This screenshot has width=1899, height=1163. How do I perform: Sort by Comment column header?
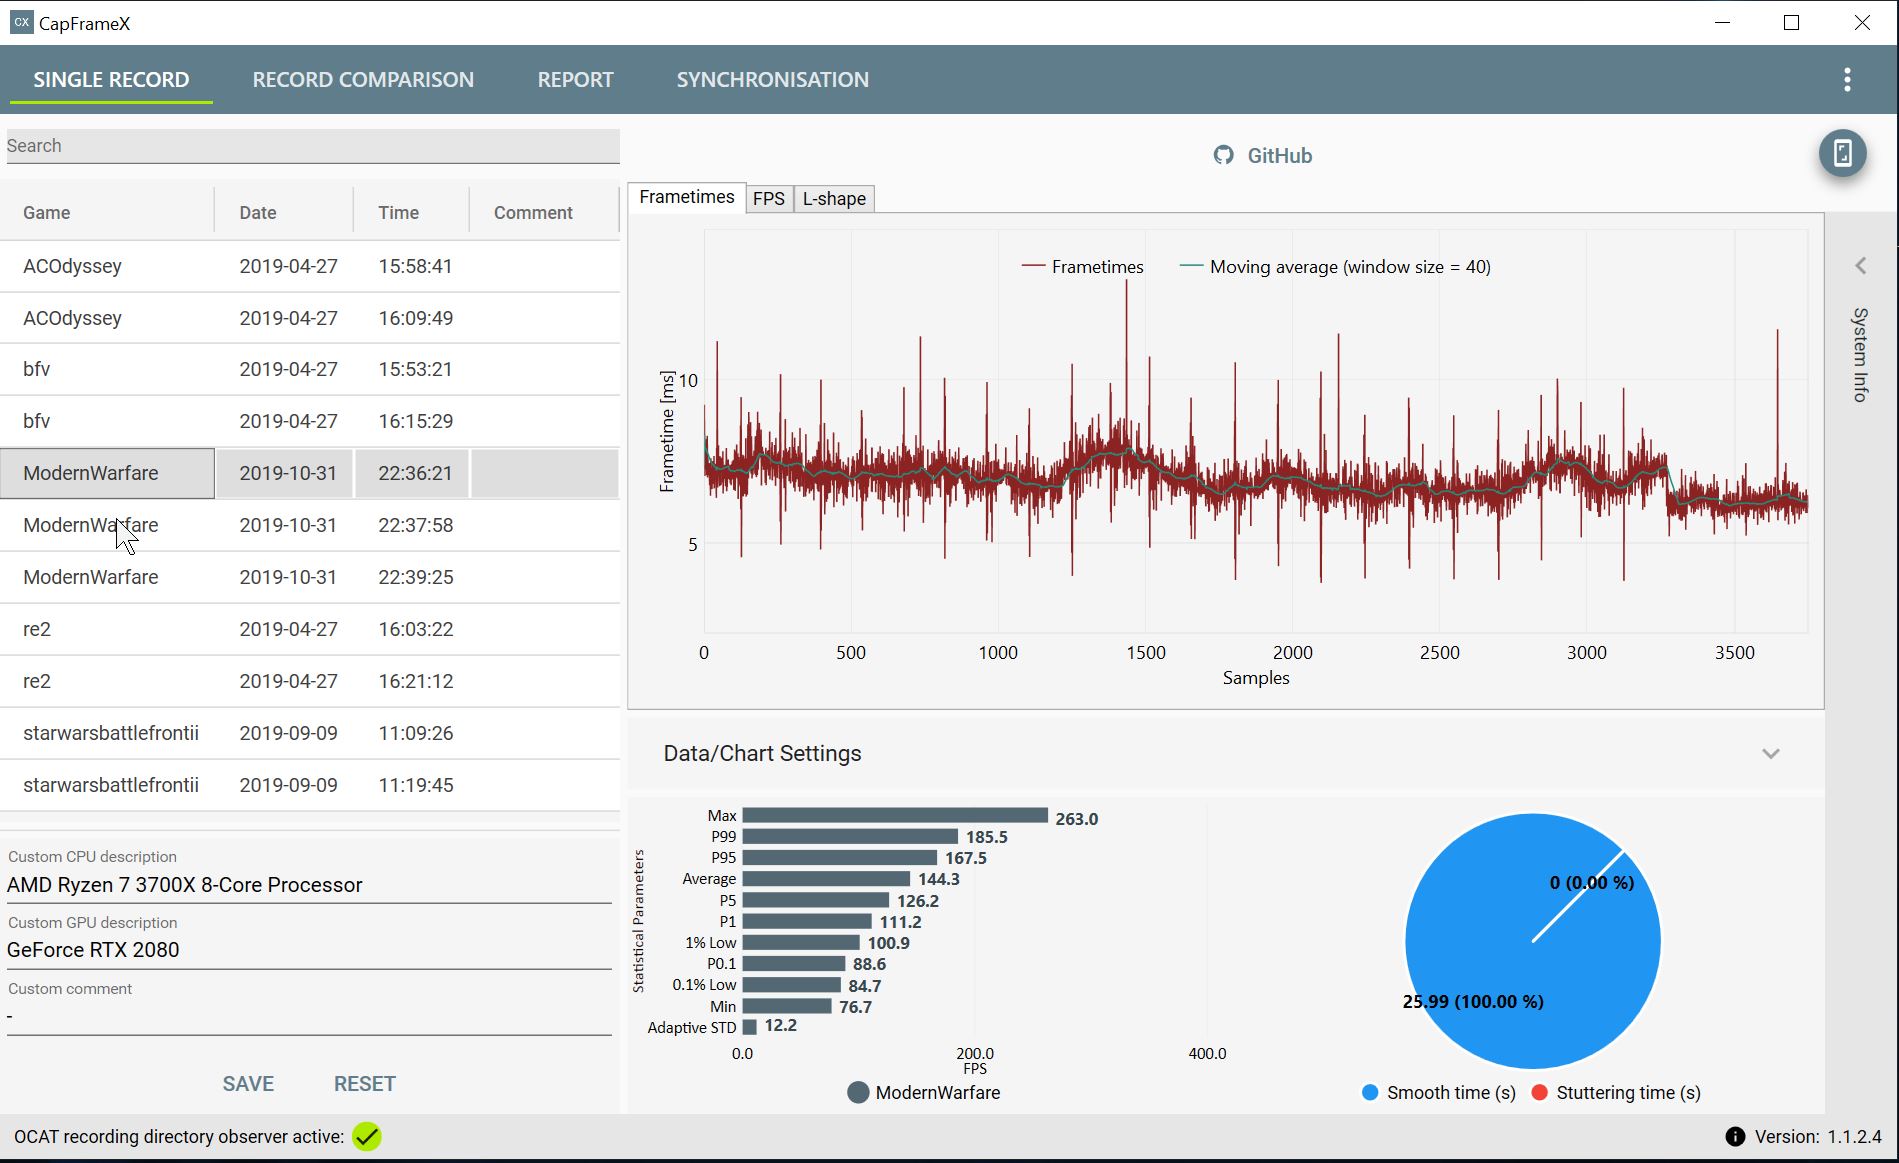pos(545,213)
